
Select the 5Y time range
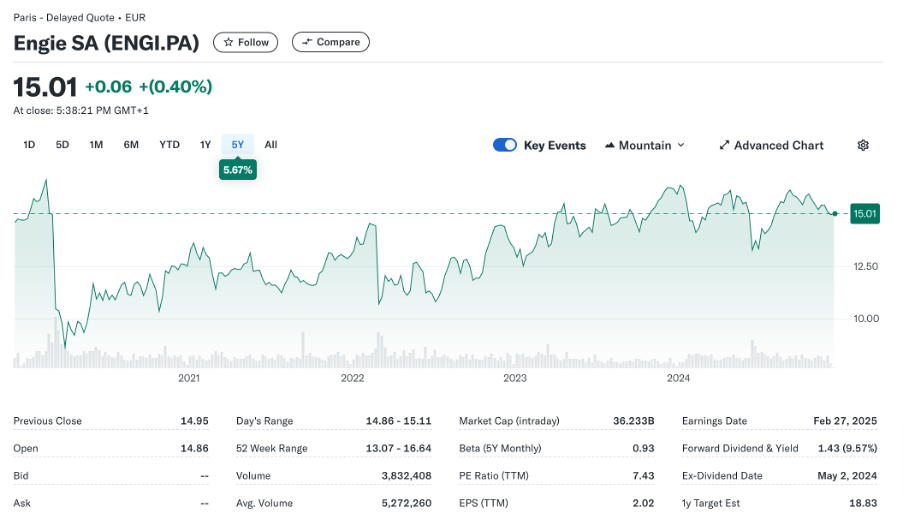click(237, 145)
